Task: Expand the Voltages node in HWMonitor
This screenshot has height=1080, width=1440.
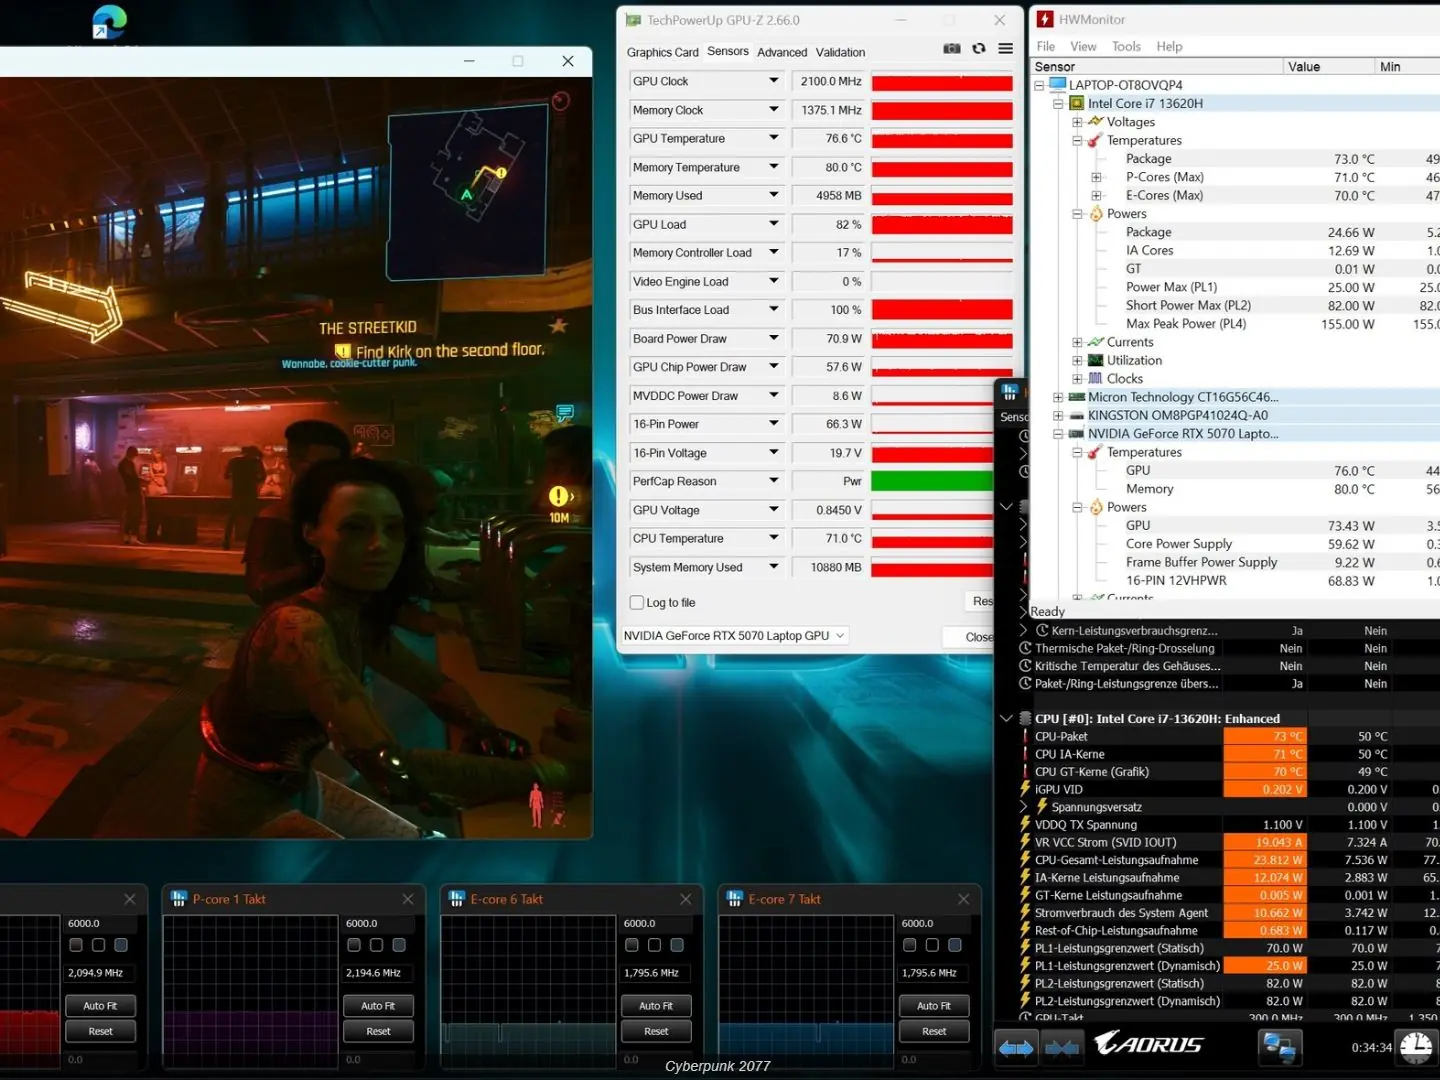Action: [1077, 122]
